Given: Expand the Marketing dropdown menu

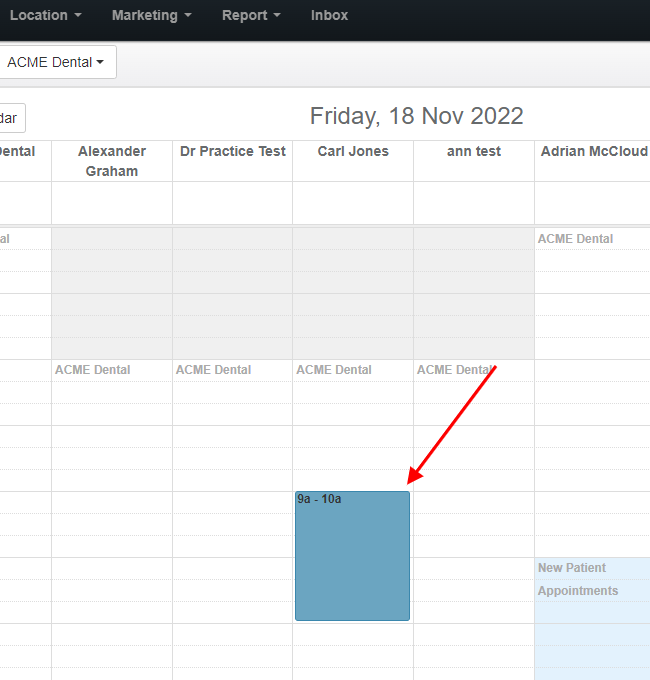Looking at the screenshot, I should tap(151, 15).
